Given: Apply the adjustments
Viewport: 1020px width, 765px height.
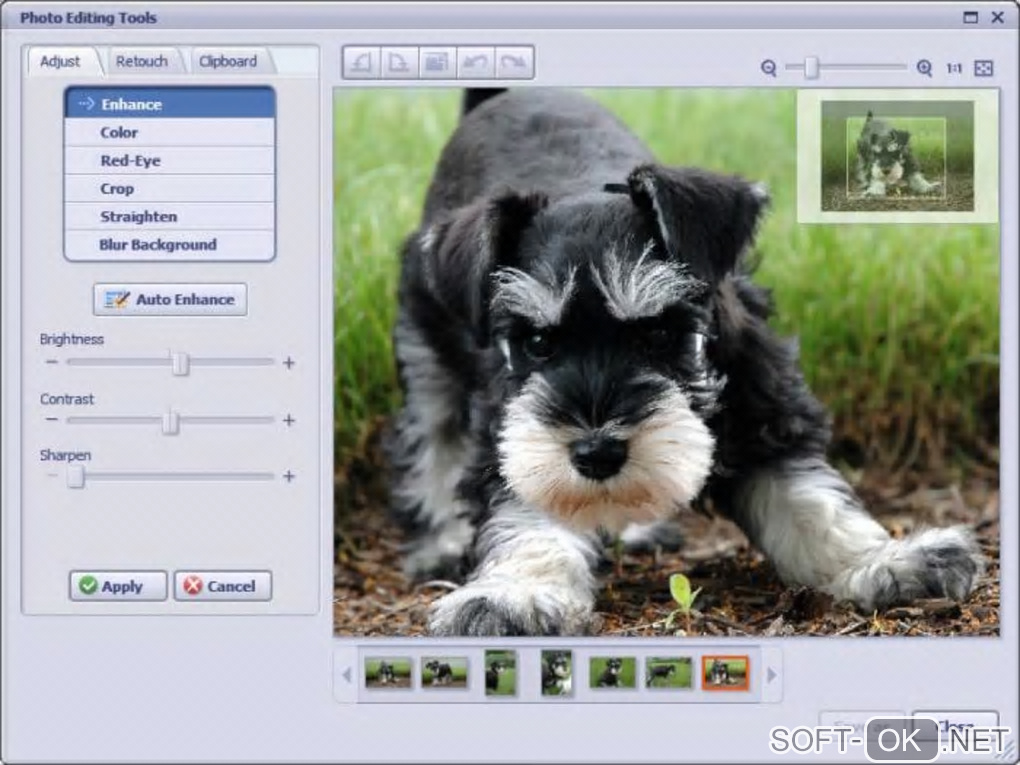Looking at the screenshot, I should (x=118, y=586).
